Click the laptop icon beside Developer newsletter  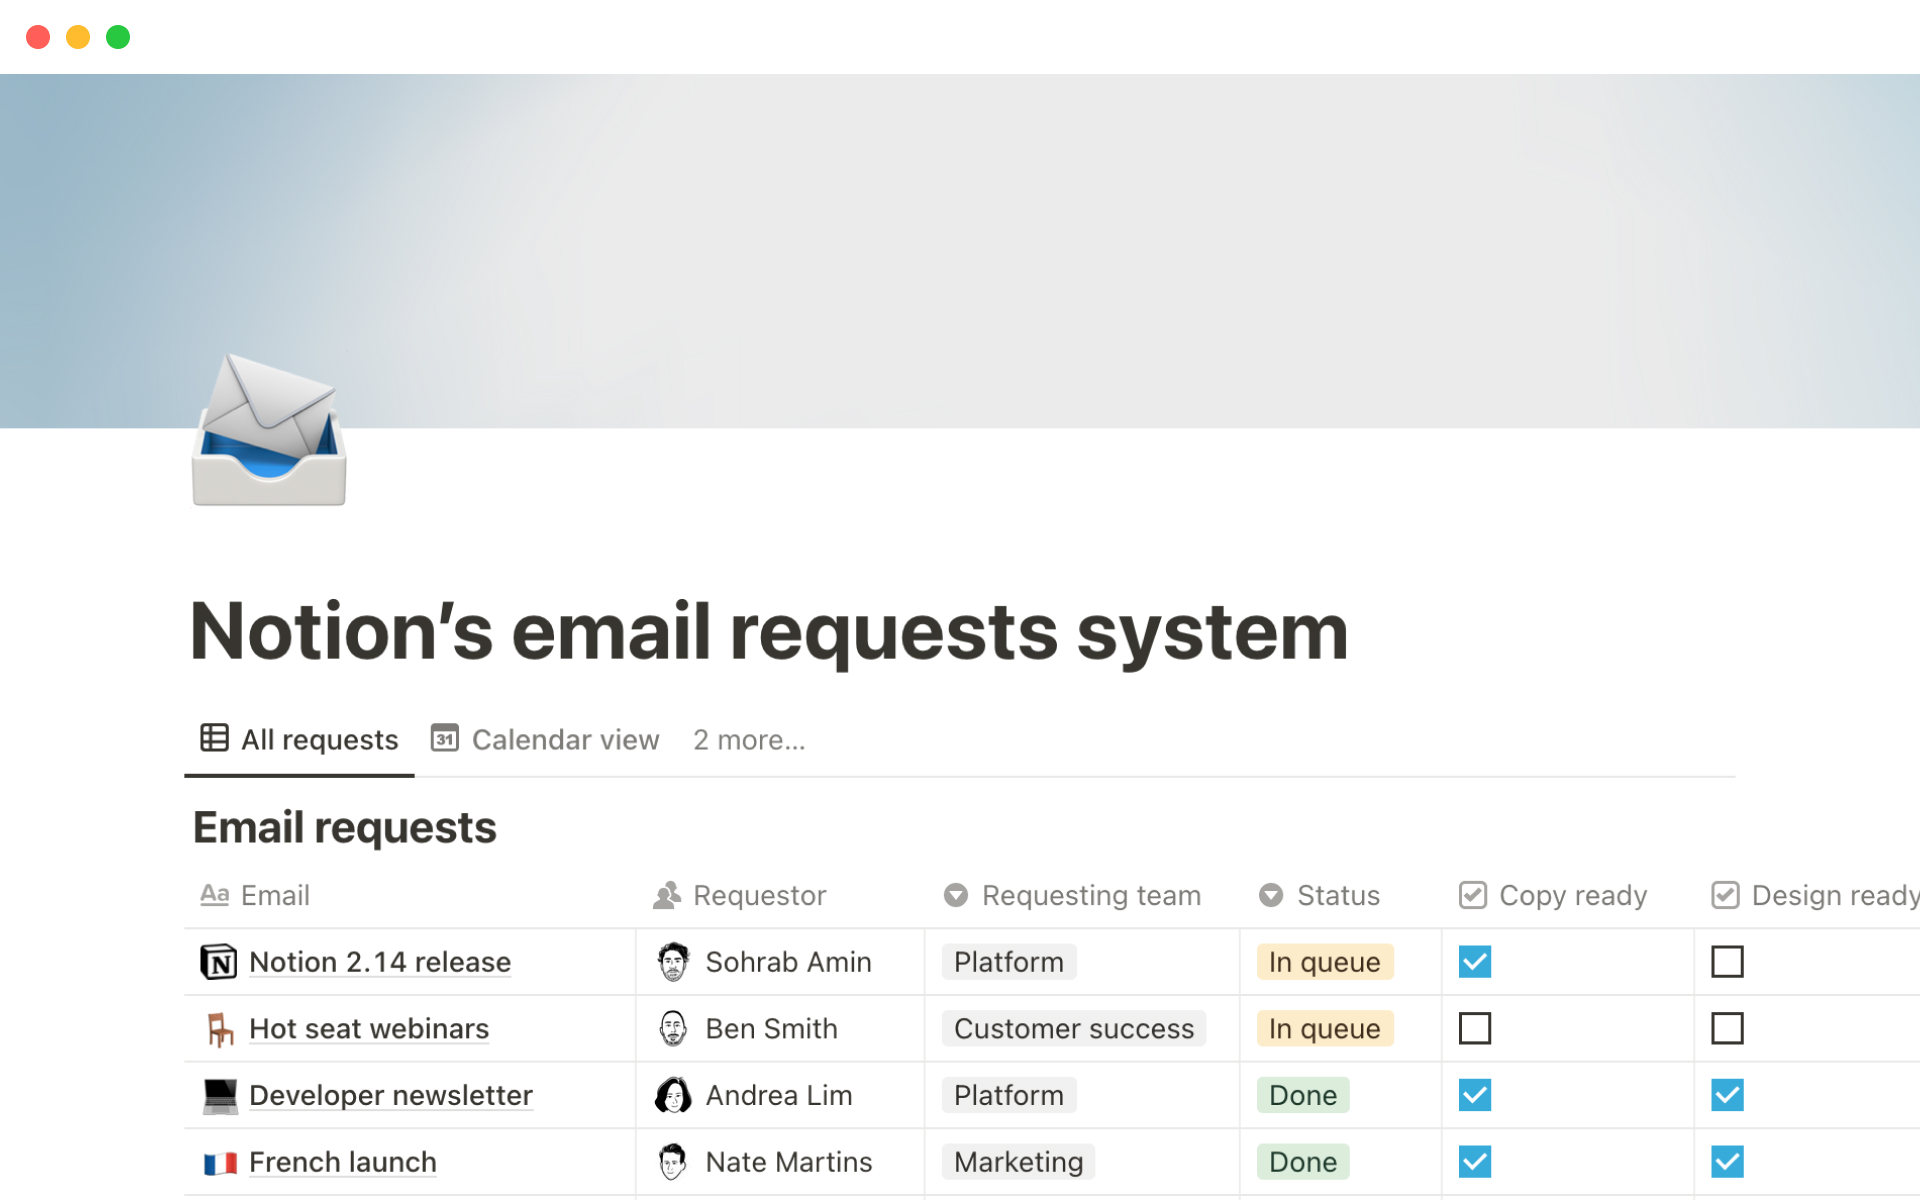pyautogui.click(x=219, y=1095)
